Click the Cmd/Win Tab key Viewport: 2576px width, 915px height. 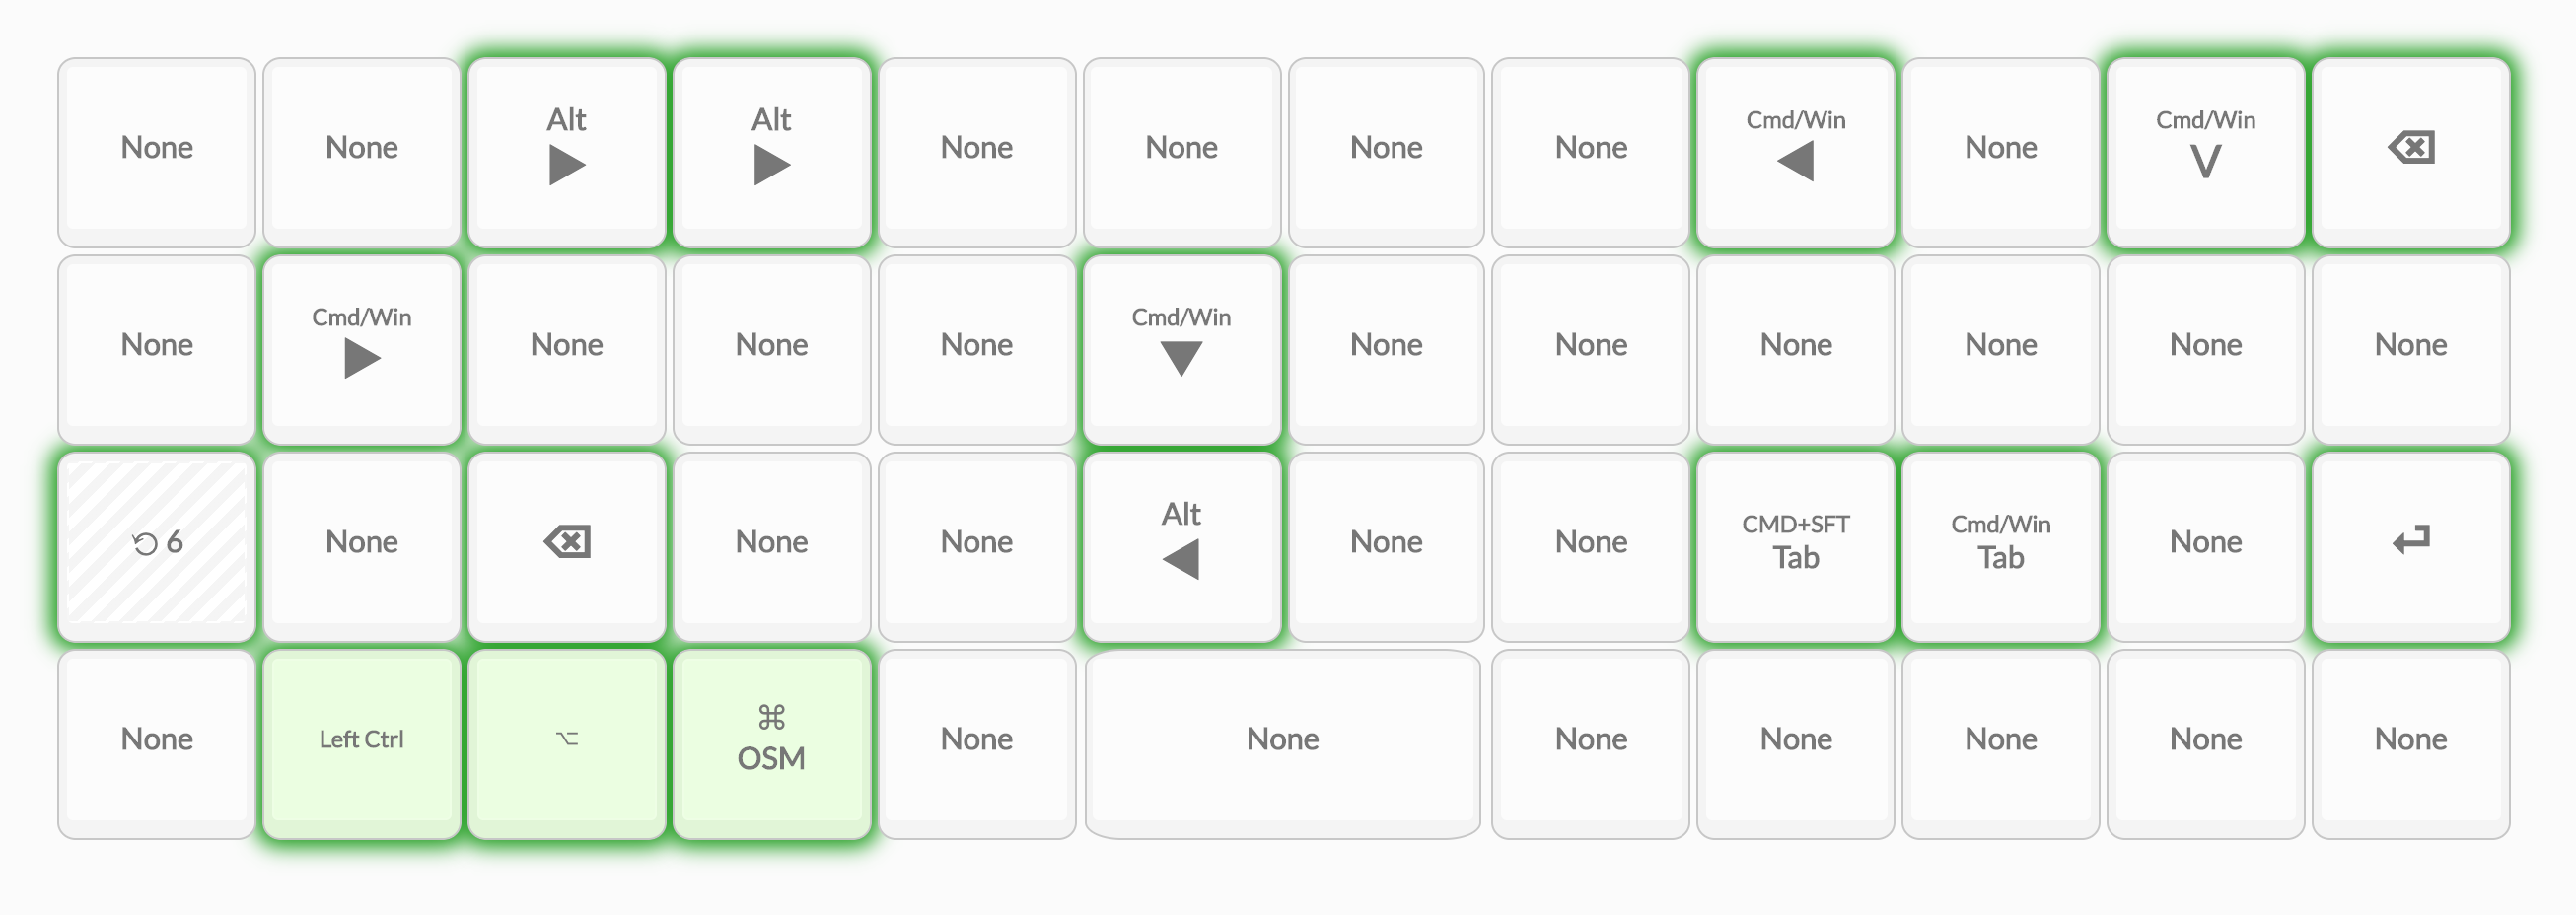tap(2000, 544)
